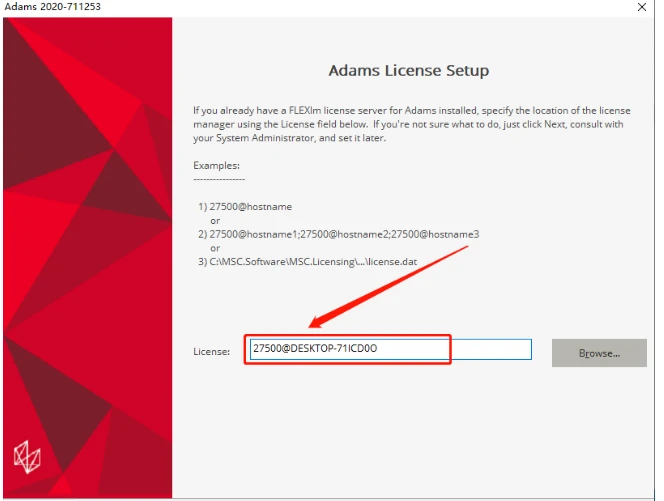
Task: Click the 'Adams 2020-711253' window title
Action: point(53,6)
